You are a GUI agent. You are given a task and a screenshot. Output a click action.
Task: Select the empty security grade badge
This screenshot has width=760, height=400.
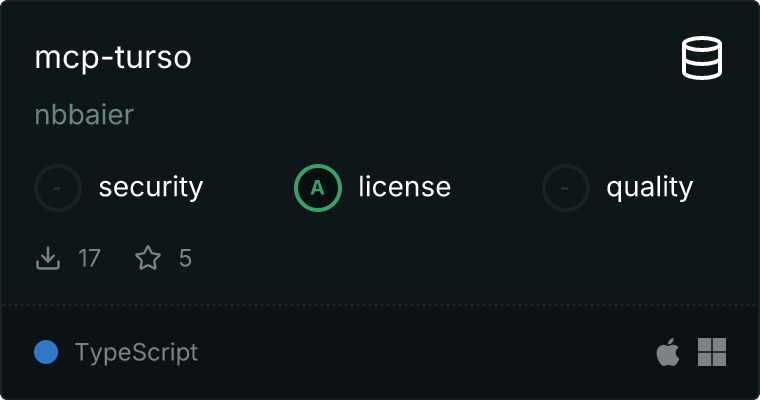click(58, 187)
